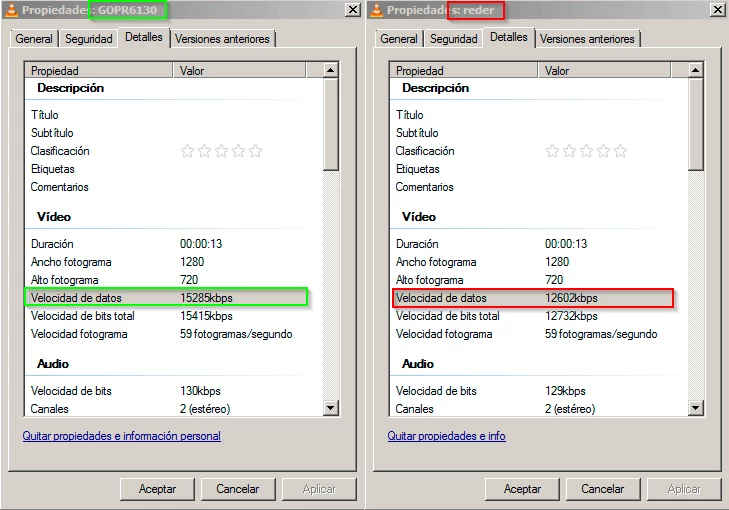The height and width of the screenshot is (510, 729).
Task: Switch to Seguridad tab in GOPR6130 window
Action: [89, 39]
